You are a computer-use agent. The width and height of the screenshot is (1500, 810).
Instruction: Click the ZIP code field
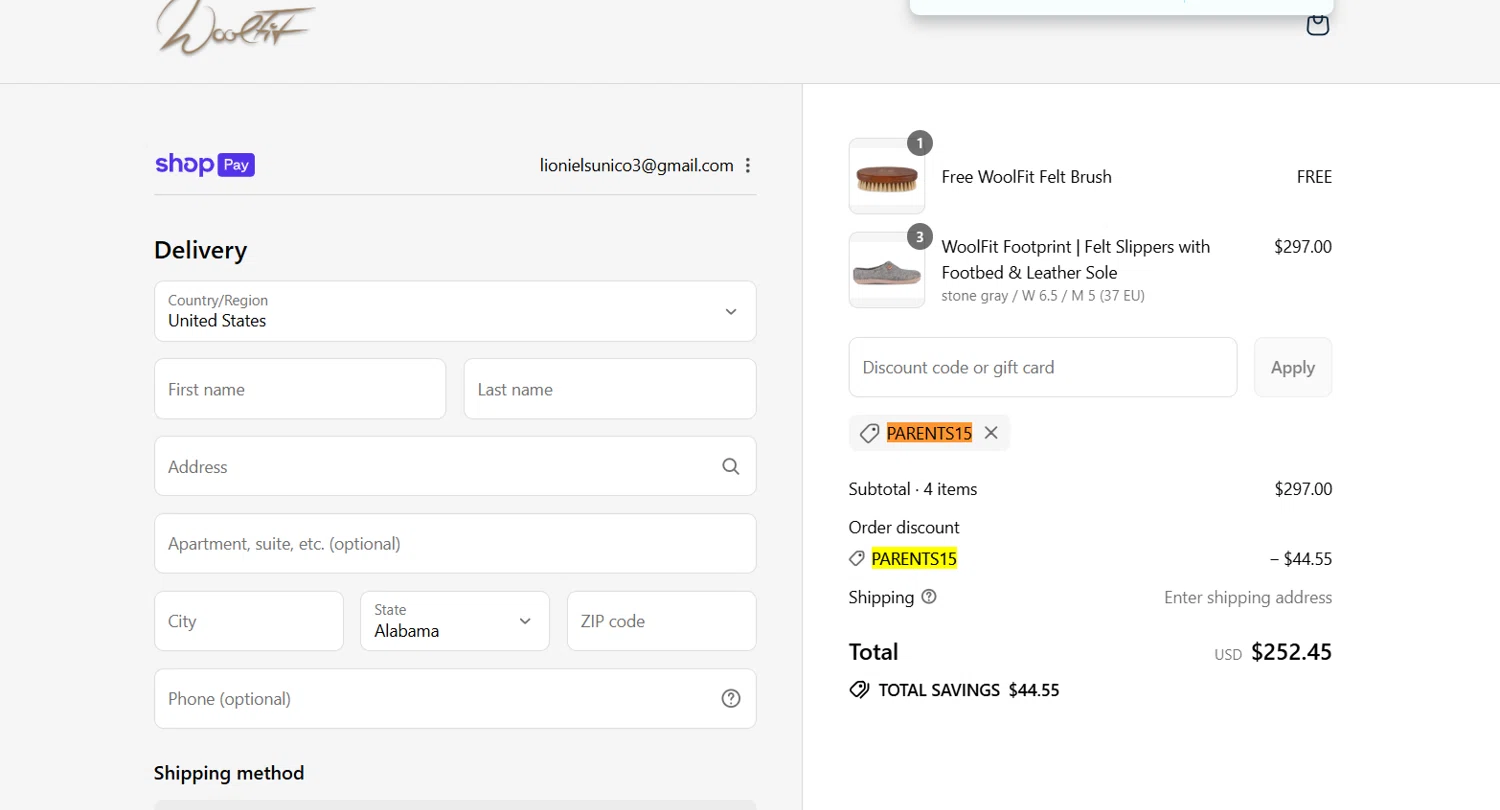[662, 621]
